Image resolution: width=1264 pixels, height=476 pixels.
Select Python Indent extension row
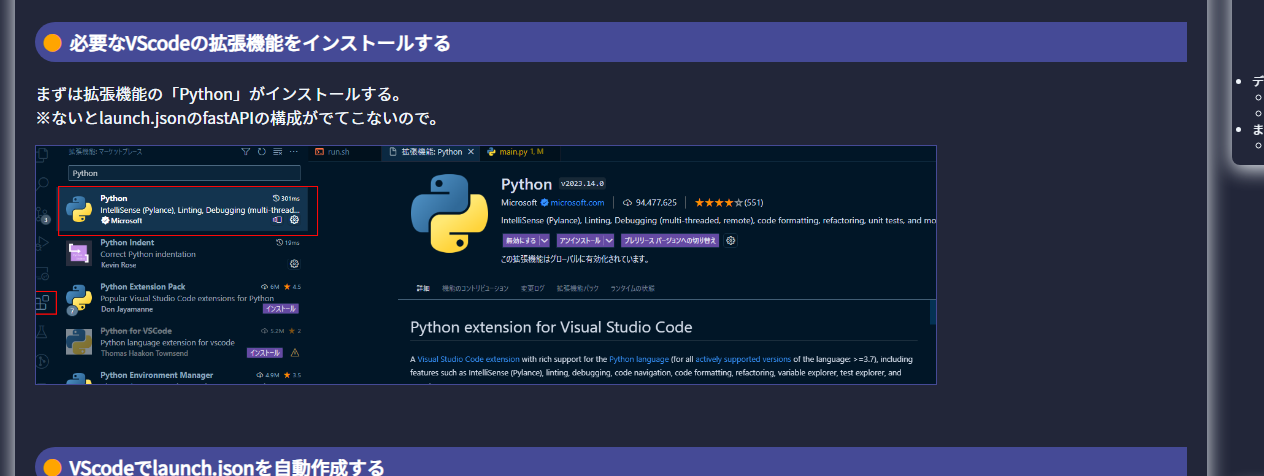[182, 254]
